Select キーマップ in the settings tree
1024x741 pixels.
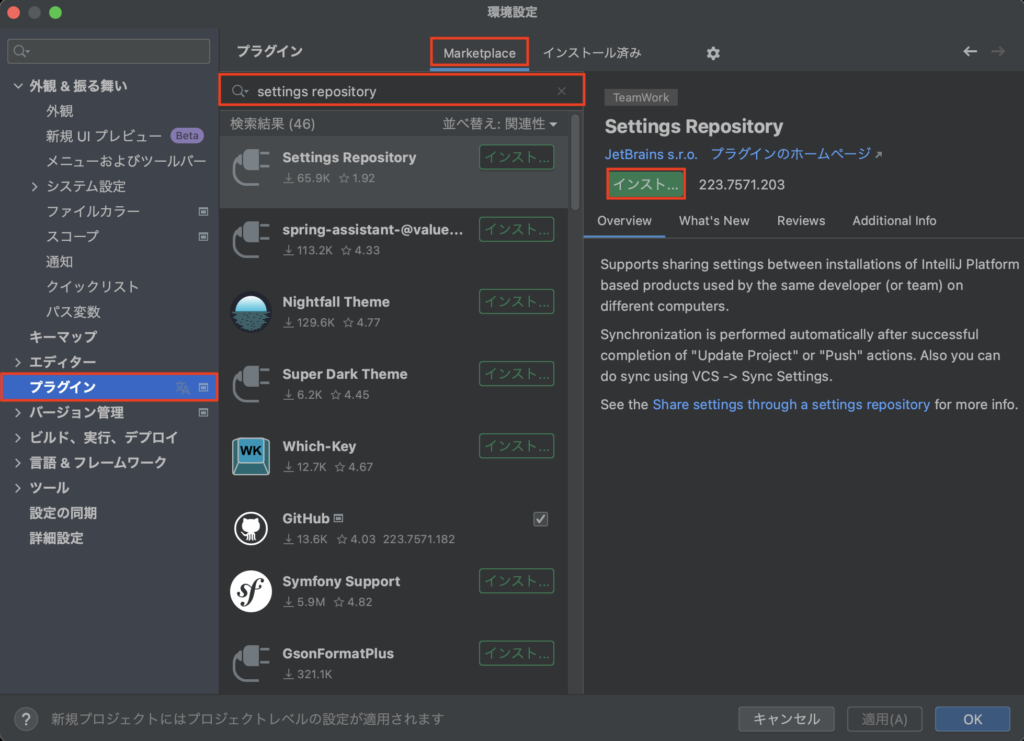coord(63,337)
